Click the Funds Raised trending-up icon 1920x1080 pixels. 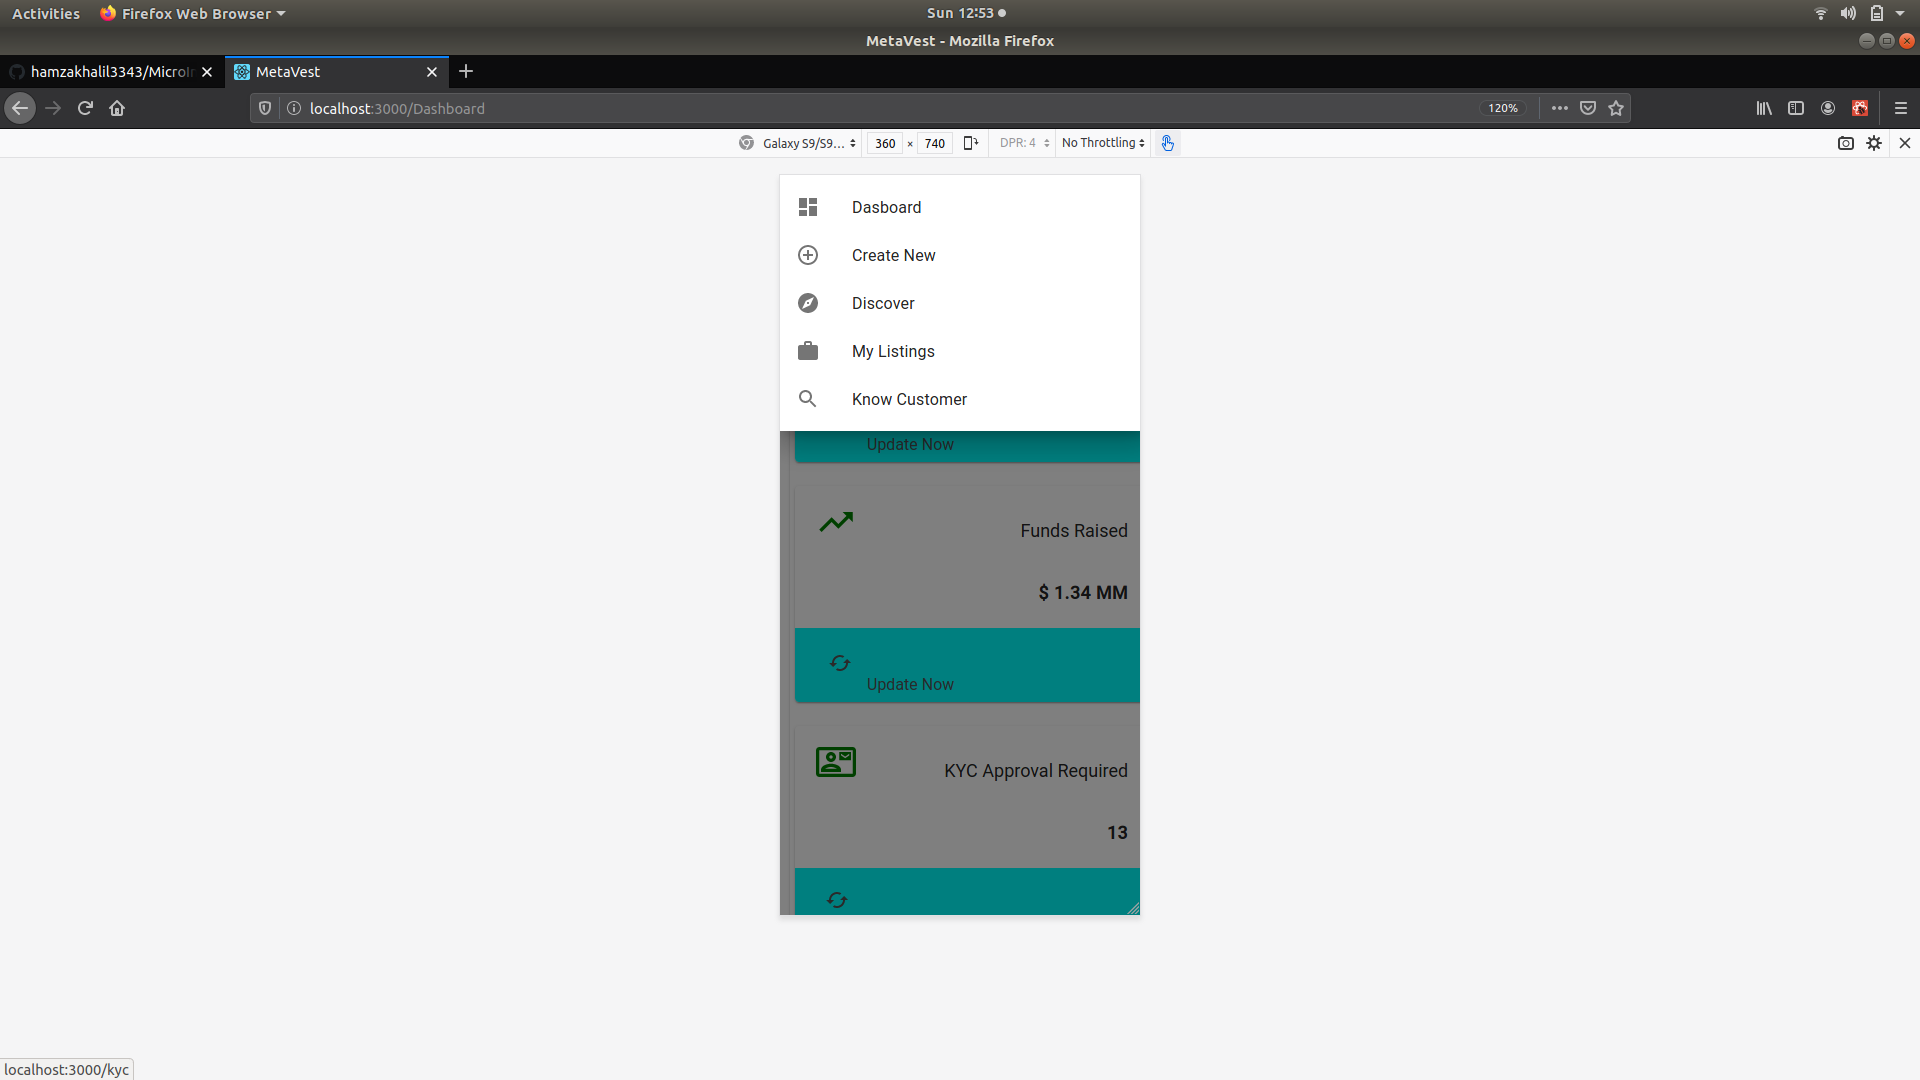click(836, 522)
